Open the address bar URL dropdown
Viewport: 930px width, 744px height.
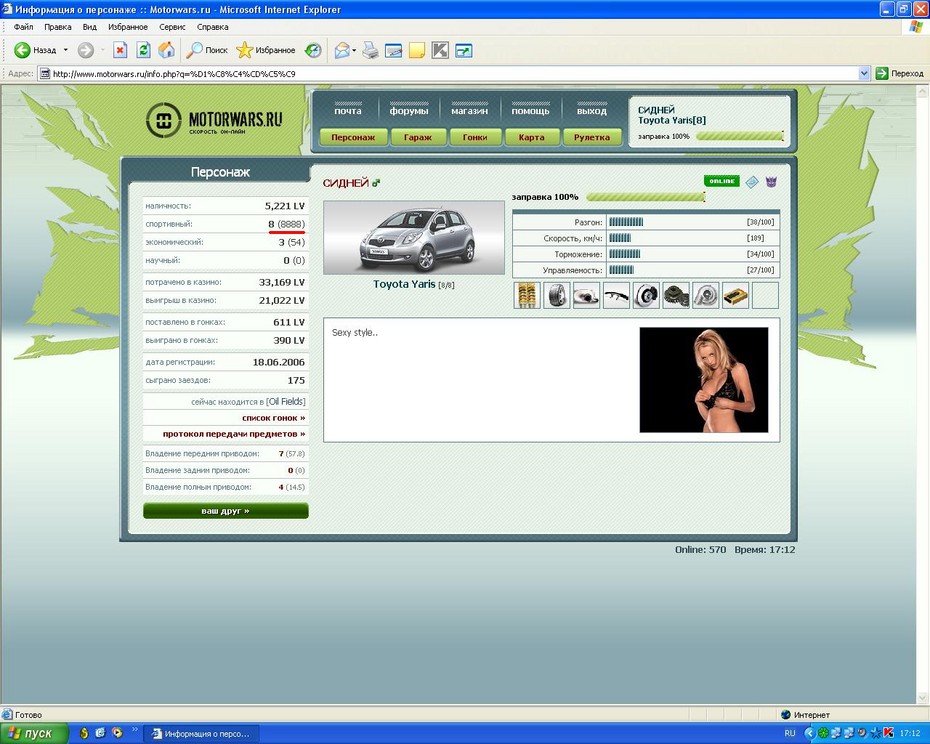click(x=864, y=74)
